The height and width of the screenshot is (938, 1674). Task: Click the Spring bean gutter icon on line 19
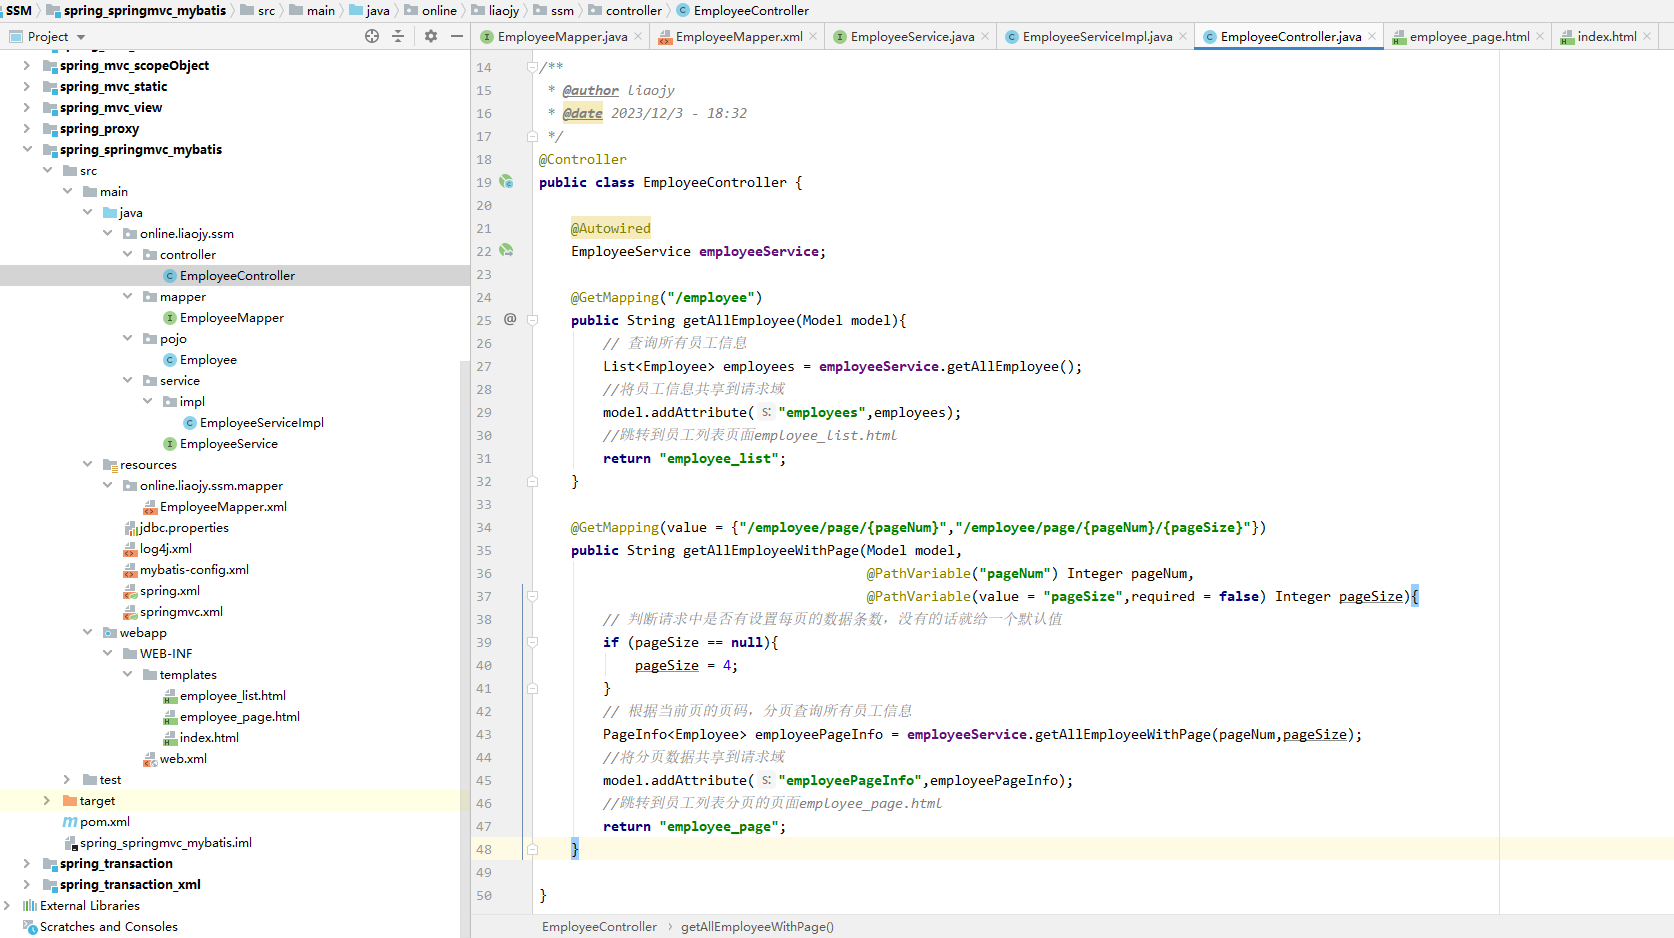coord(506,182)
